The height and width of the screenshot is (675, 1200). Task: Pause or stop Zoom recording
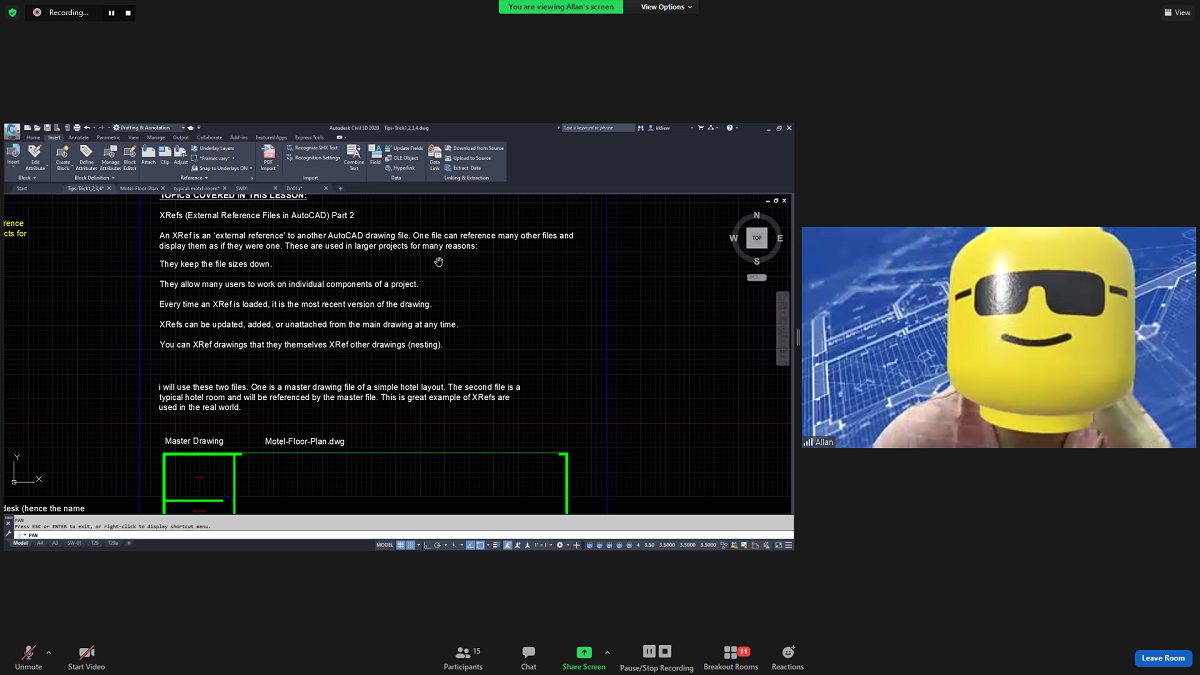point(657,657)
